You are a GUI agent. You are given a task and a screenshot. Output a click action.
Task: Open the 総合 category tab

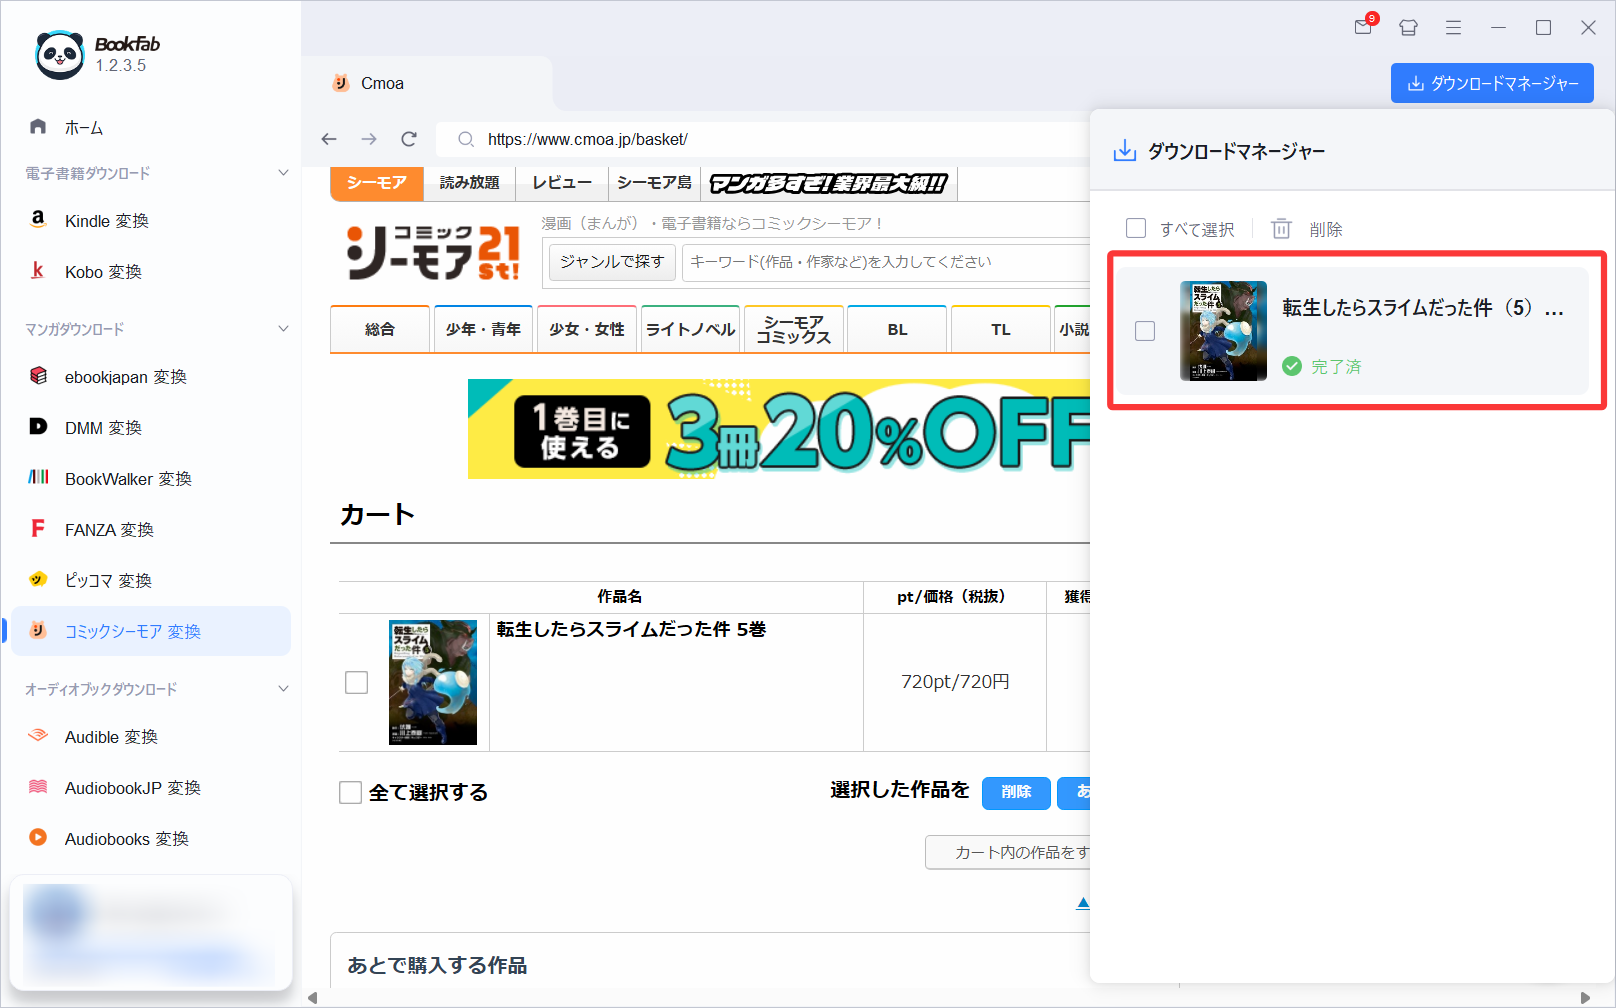pyautogui.click(x=380, y=329)
